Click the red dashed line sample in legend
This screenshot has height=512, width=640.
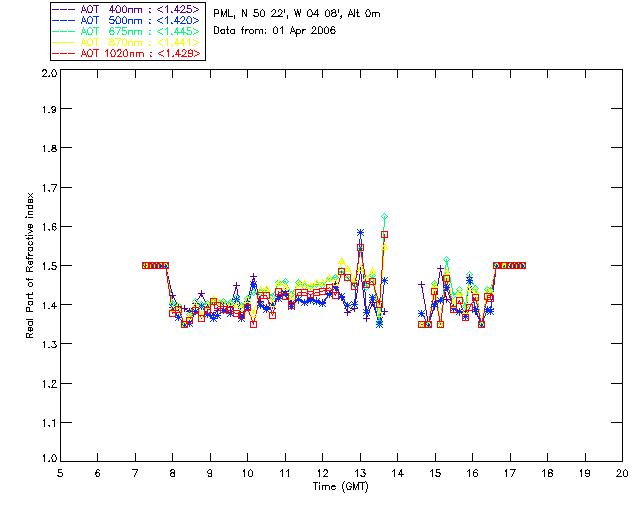tap(64, 53)
